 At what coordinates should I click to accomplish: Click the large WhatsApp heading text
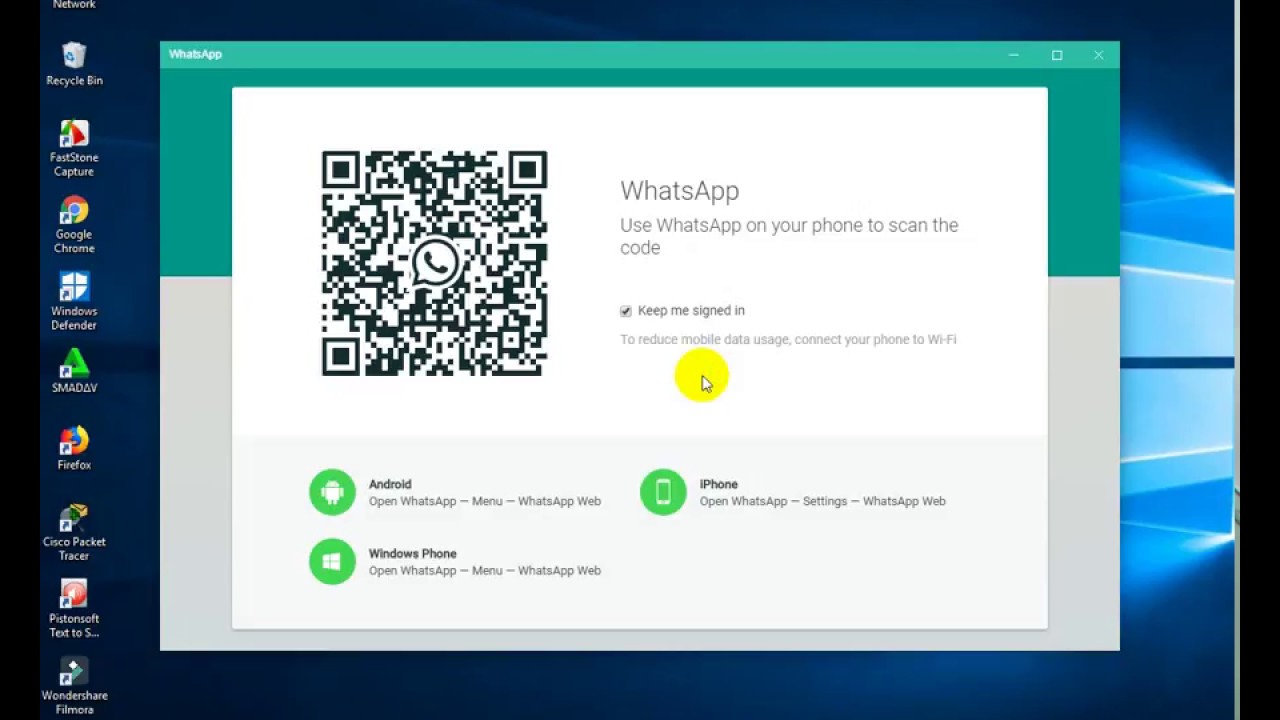(680, 190)
